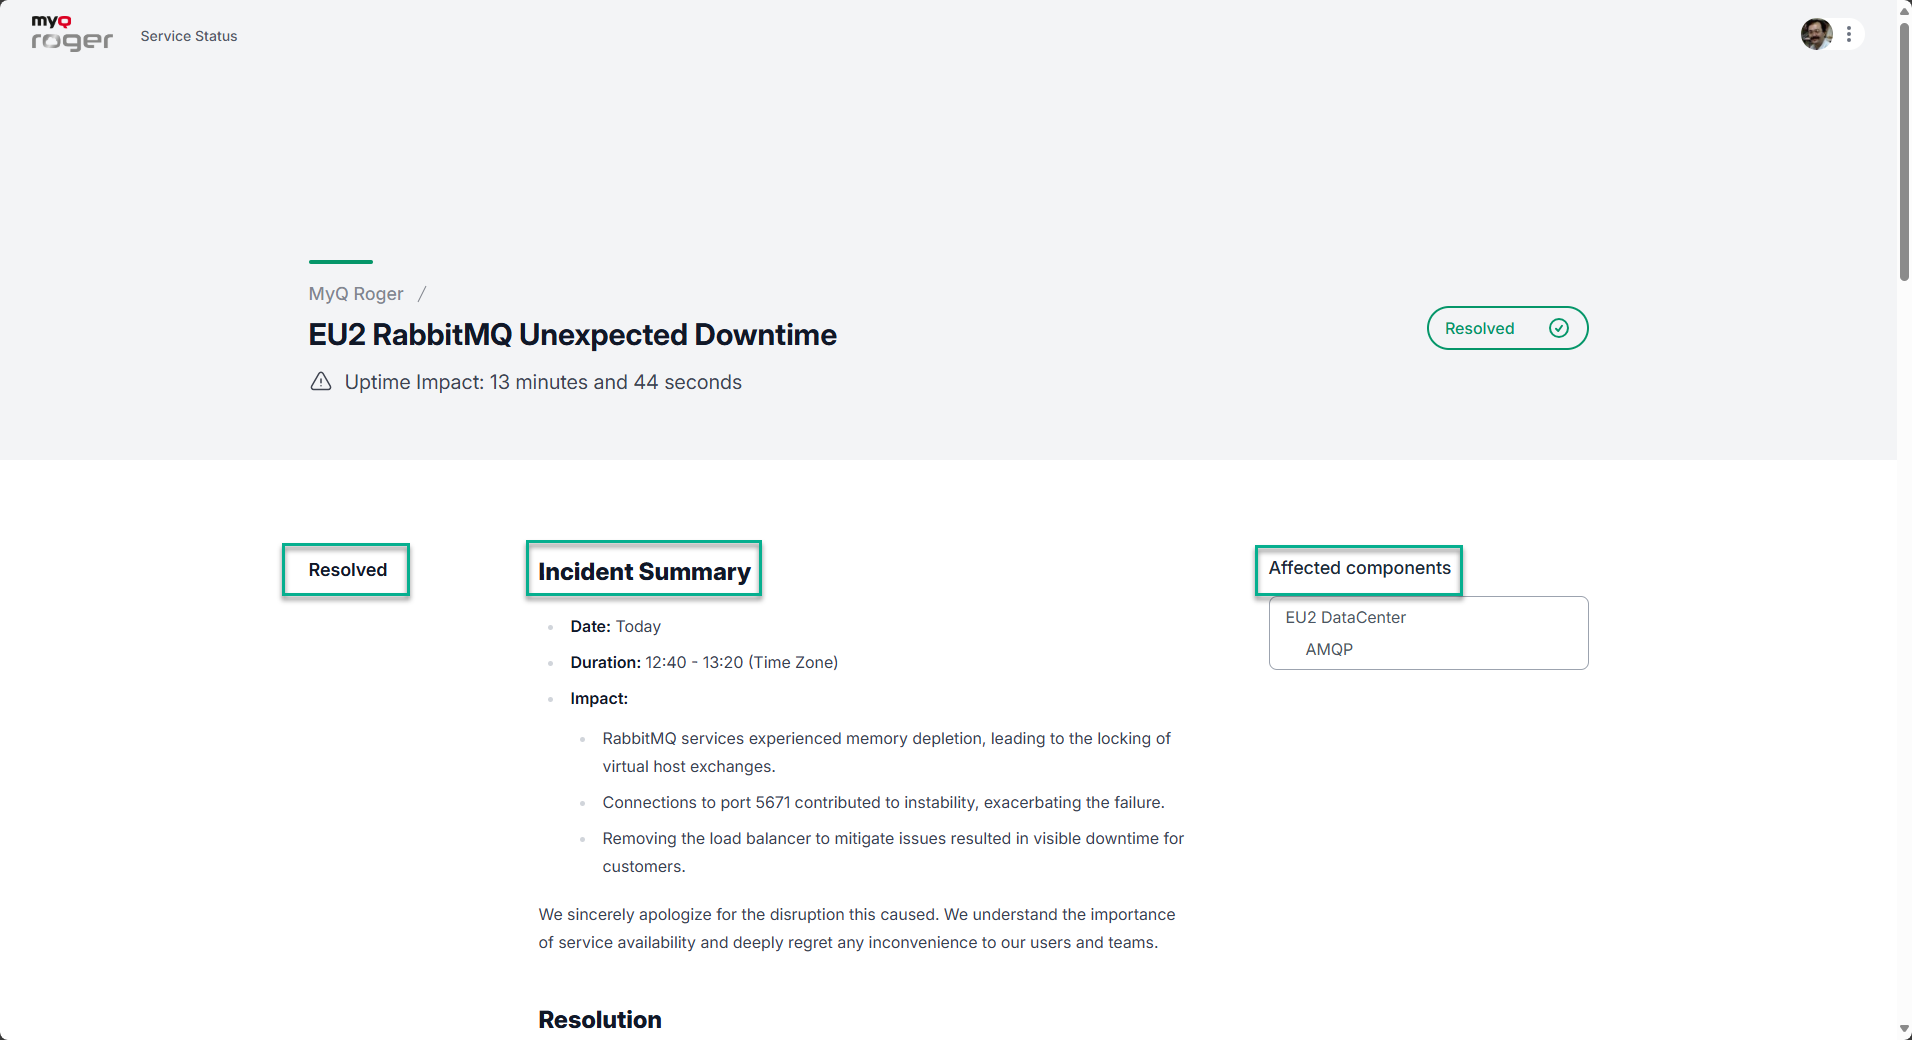Image resolution: width=1912 pixels, height=1040 pixels.
Task: Click the checkmark circle icon in Resolved pill
Action: pos(1558,328)
